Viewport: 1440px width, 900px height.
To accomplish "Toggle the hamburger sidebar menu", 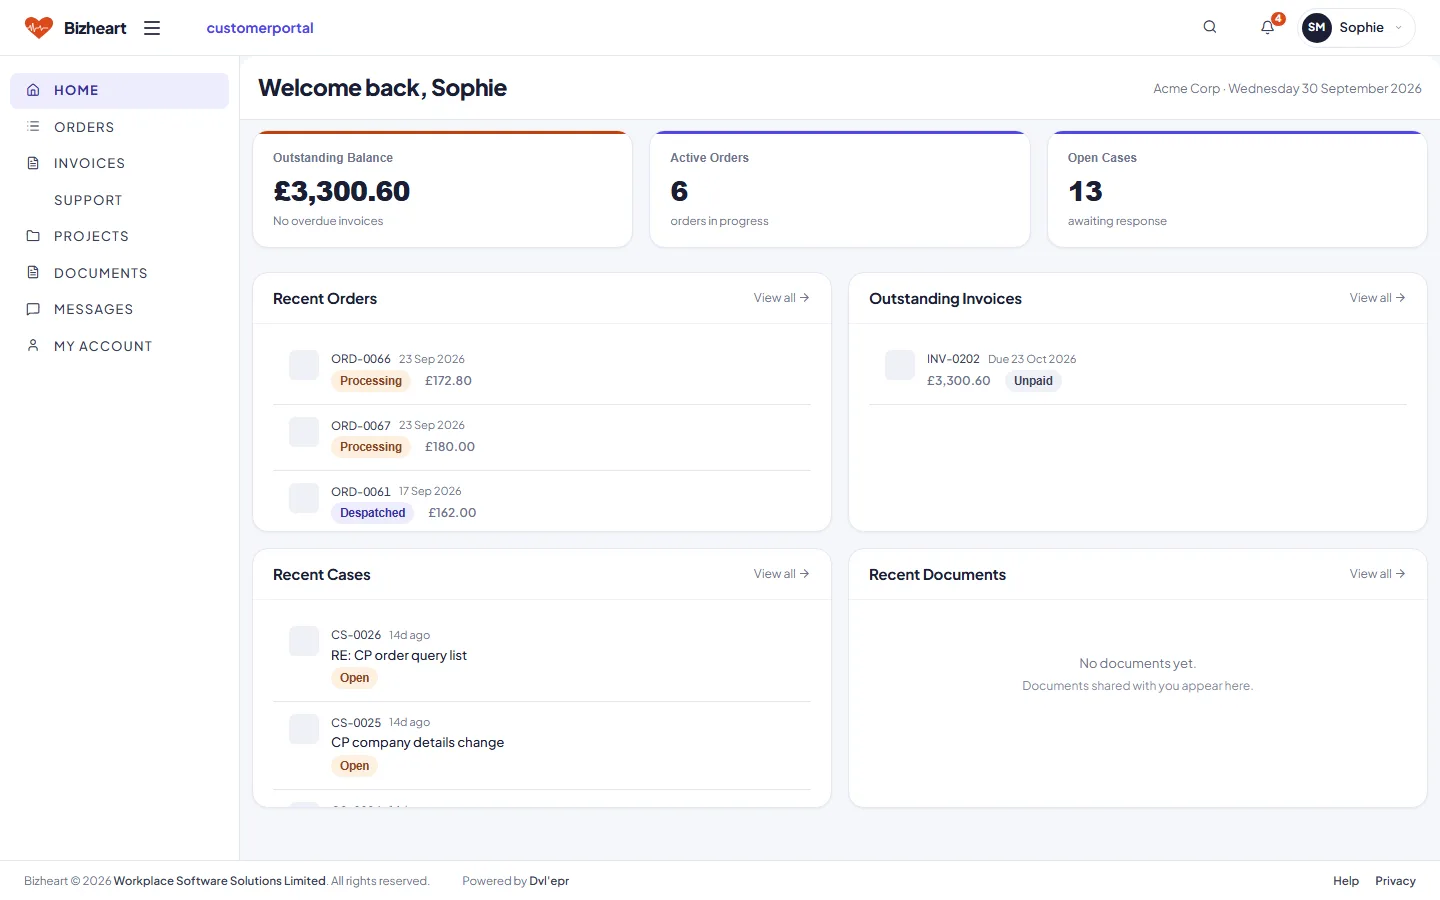I will (x=152, y=28).
